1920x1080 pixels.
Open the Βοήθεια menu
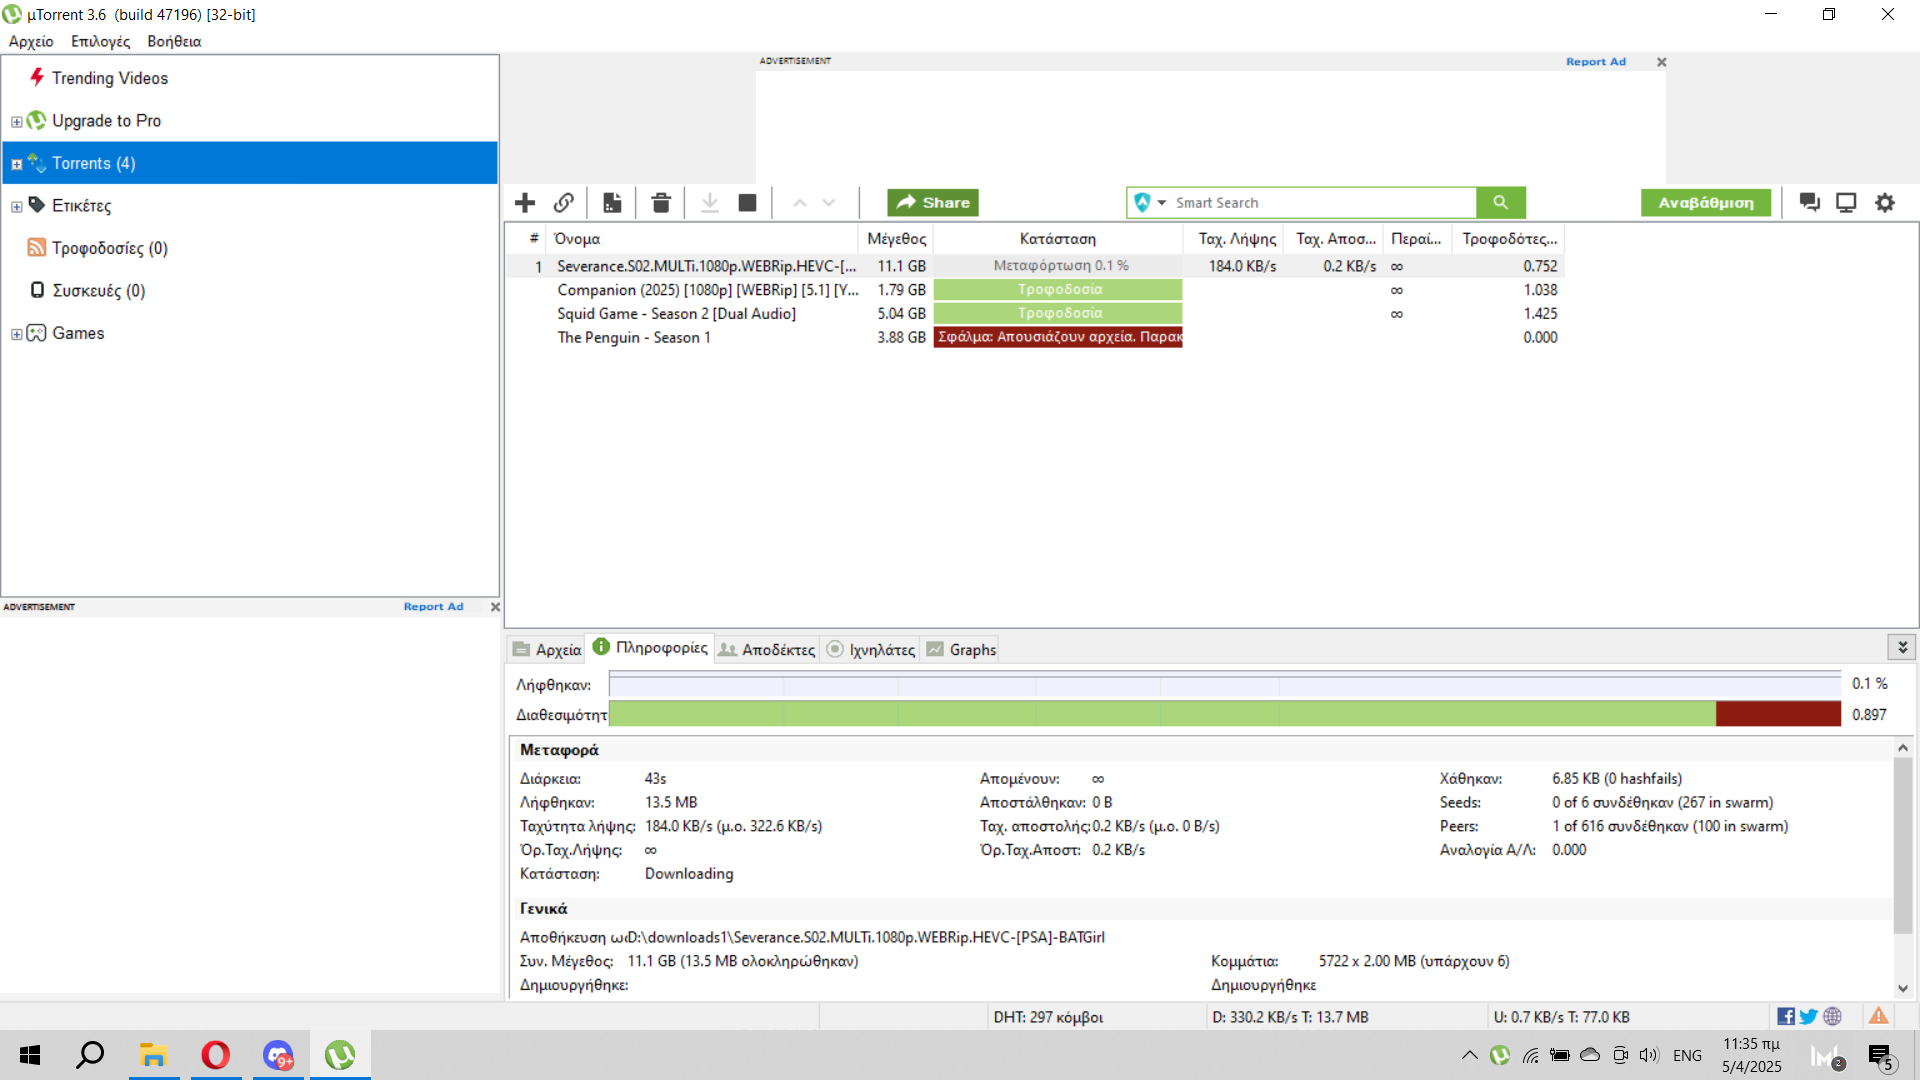[174, 41]
